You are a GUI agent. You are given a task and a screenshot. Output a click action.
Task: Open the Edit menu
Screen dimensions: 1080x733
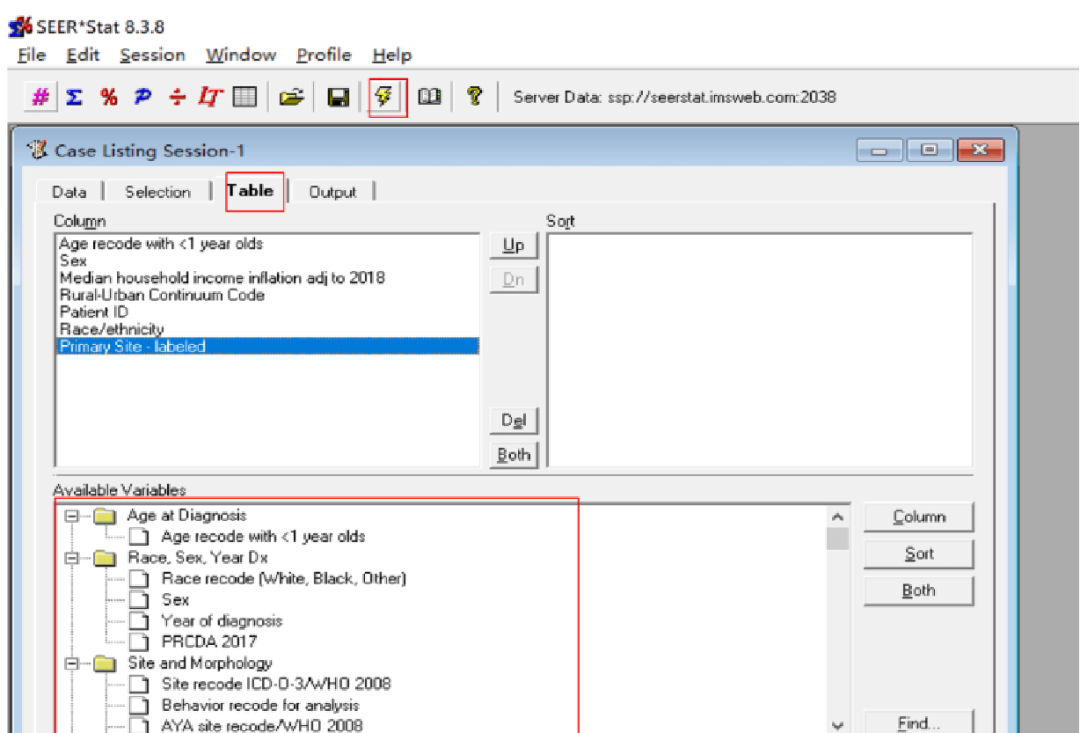point(83,55)
